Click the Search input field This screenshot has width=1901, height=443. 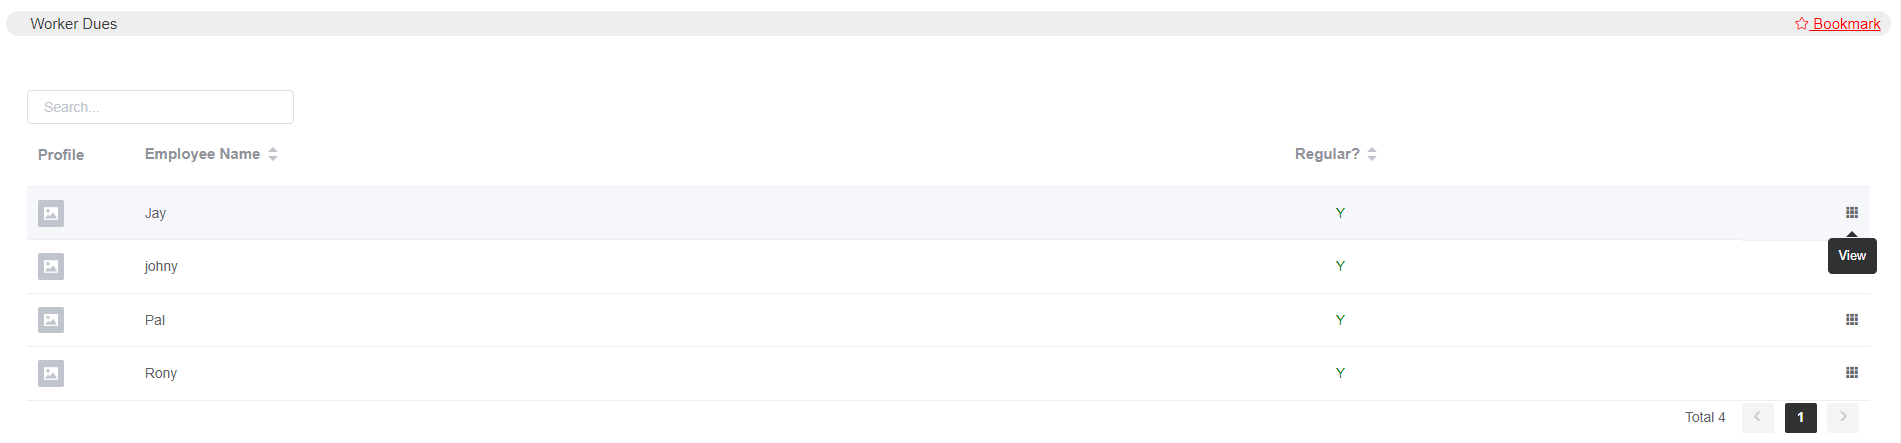(x=160, y=107)
